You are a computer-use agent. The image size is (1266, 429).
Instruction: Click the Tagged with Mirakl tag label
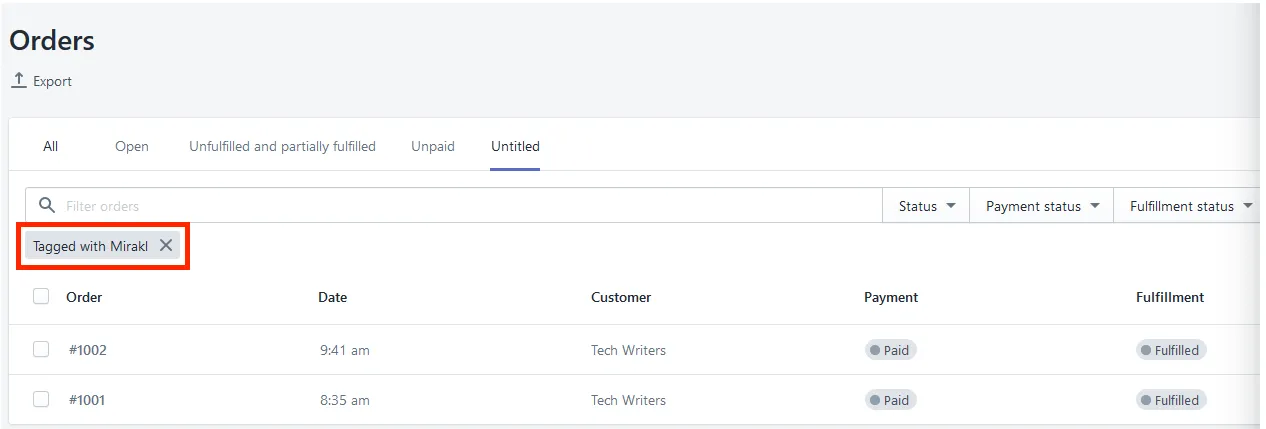tap(91, 246)
